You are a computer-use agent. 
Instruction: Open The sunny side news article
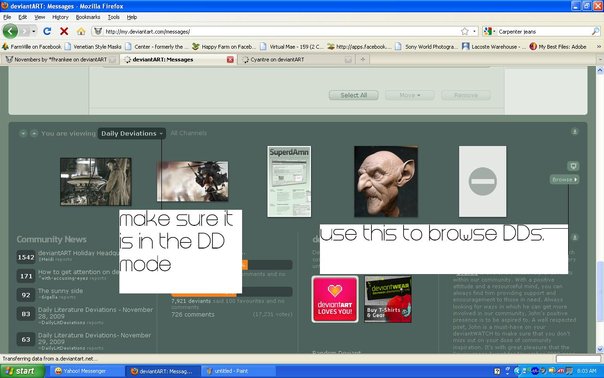point(60,291)
